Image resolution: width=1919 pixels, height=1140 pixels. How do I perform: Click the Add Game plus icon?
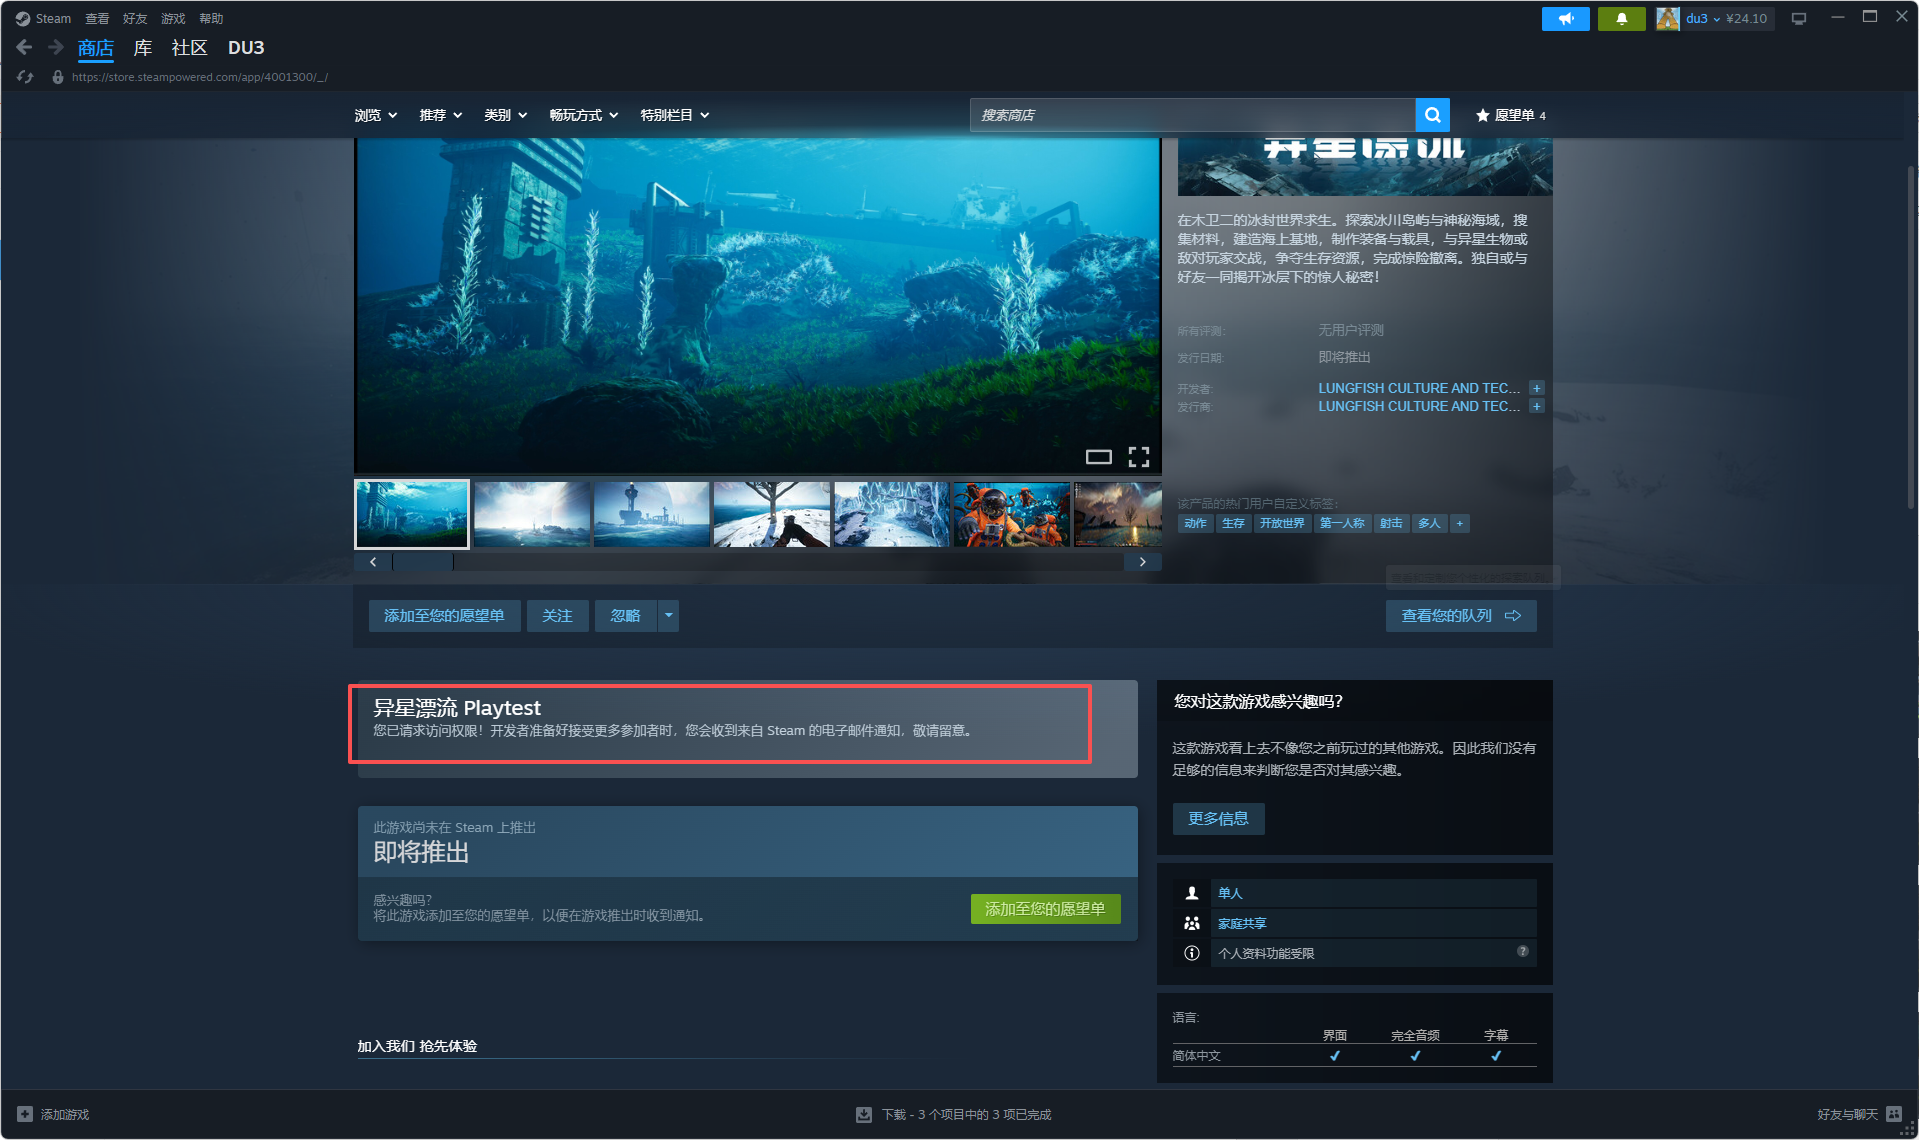[25, 1114]
